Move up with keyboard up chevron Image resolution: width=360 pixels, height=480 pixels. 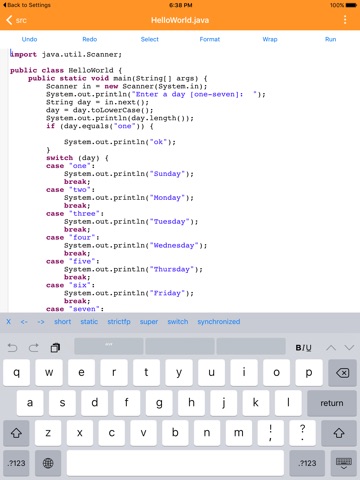331,348
